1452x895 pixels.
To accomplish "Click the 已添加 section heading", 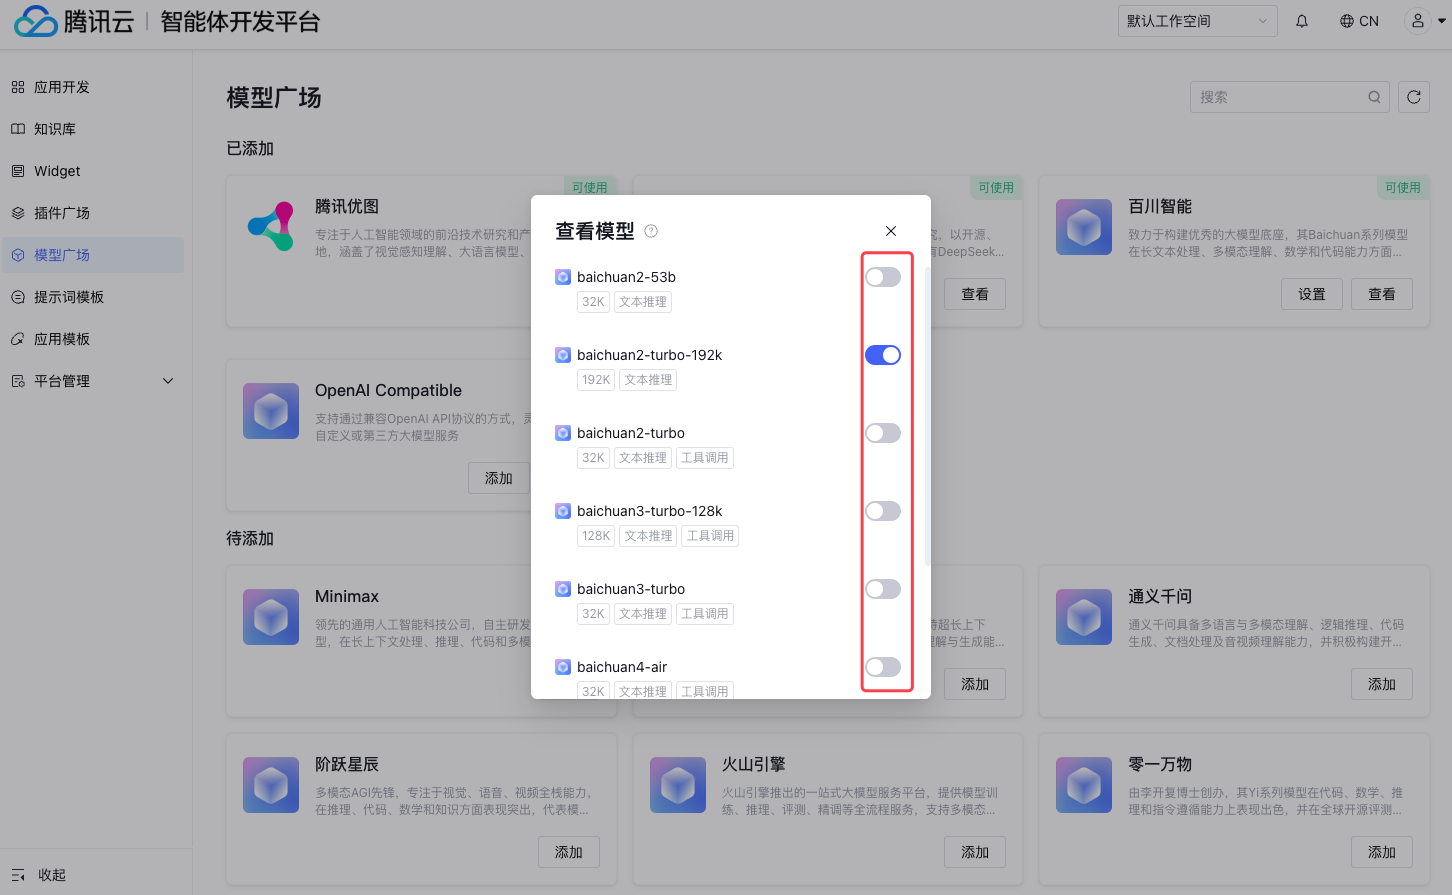I will tap(250, 148).
